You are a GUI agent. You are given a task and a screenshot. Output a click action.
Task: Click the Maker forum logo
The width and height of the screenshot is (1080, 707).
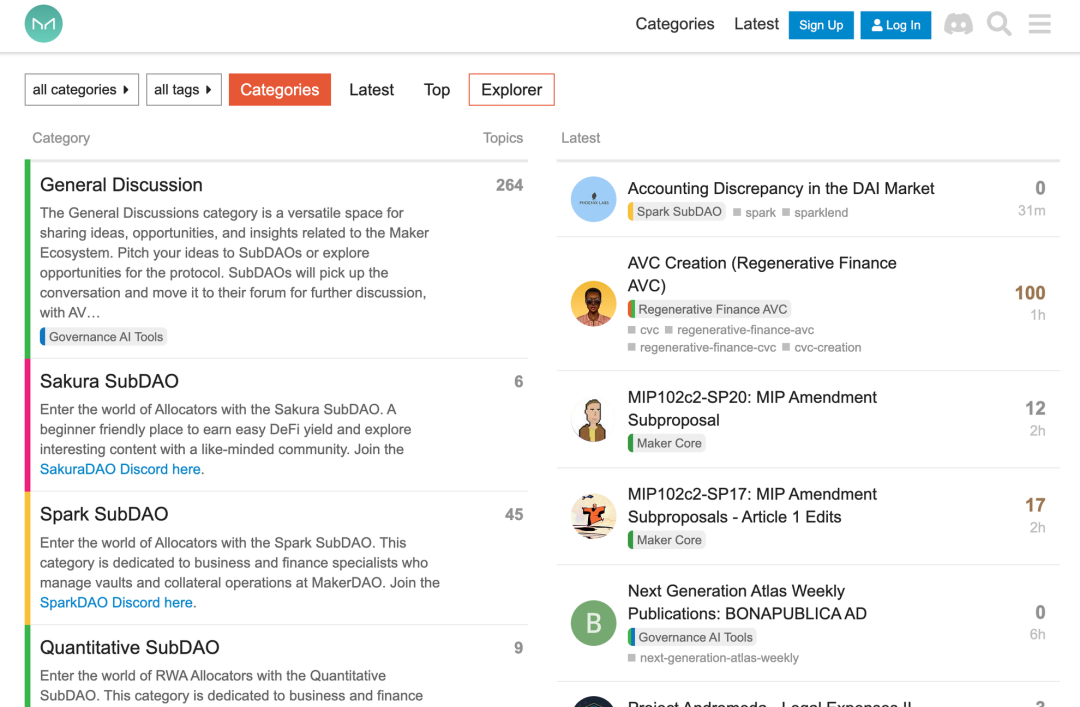[43, 24]
